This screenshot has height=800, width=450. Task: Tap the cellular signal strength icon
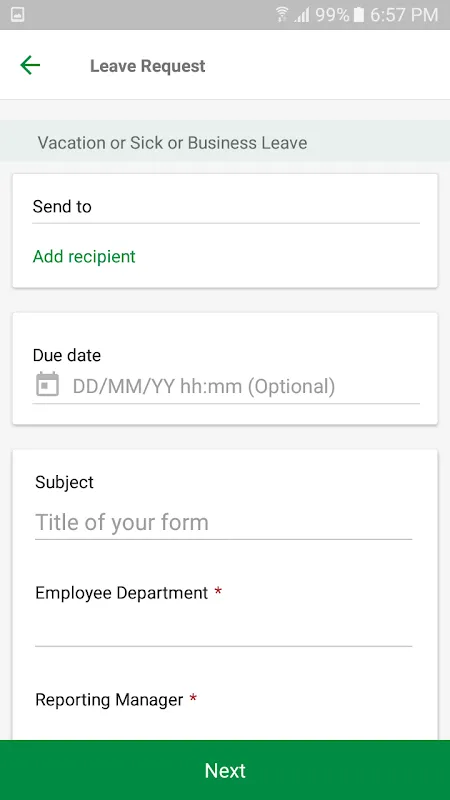click(x=302, y=15)
